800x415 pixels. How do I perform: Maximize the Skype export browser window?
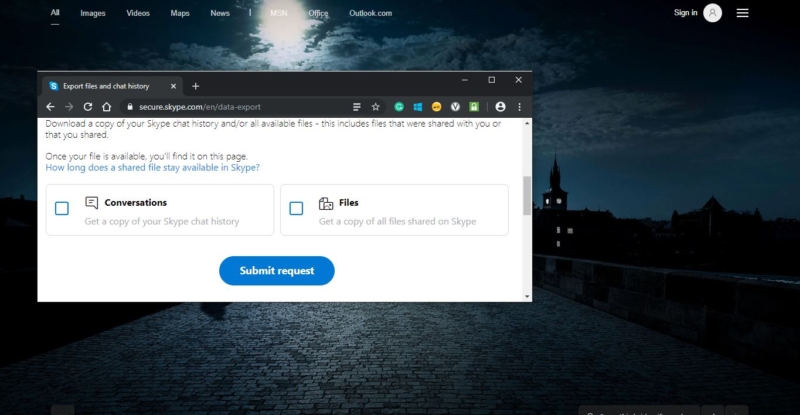click(491, 80)
